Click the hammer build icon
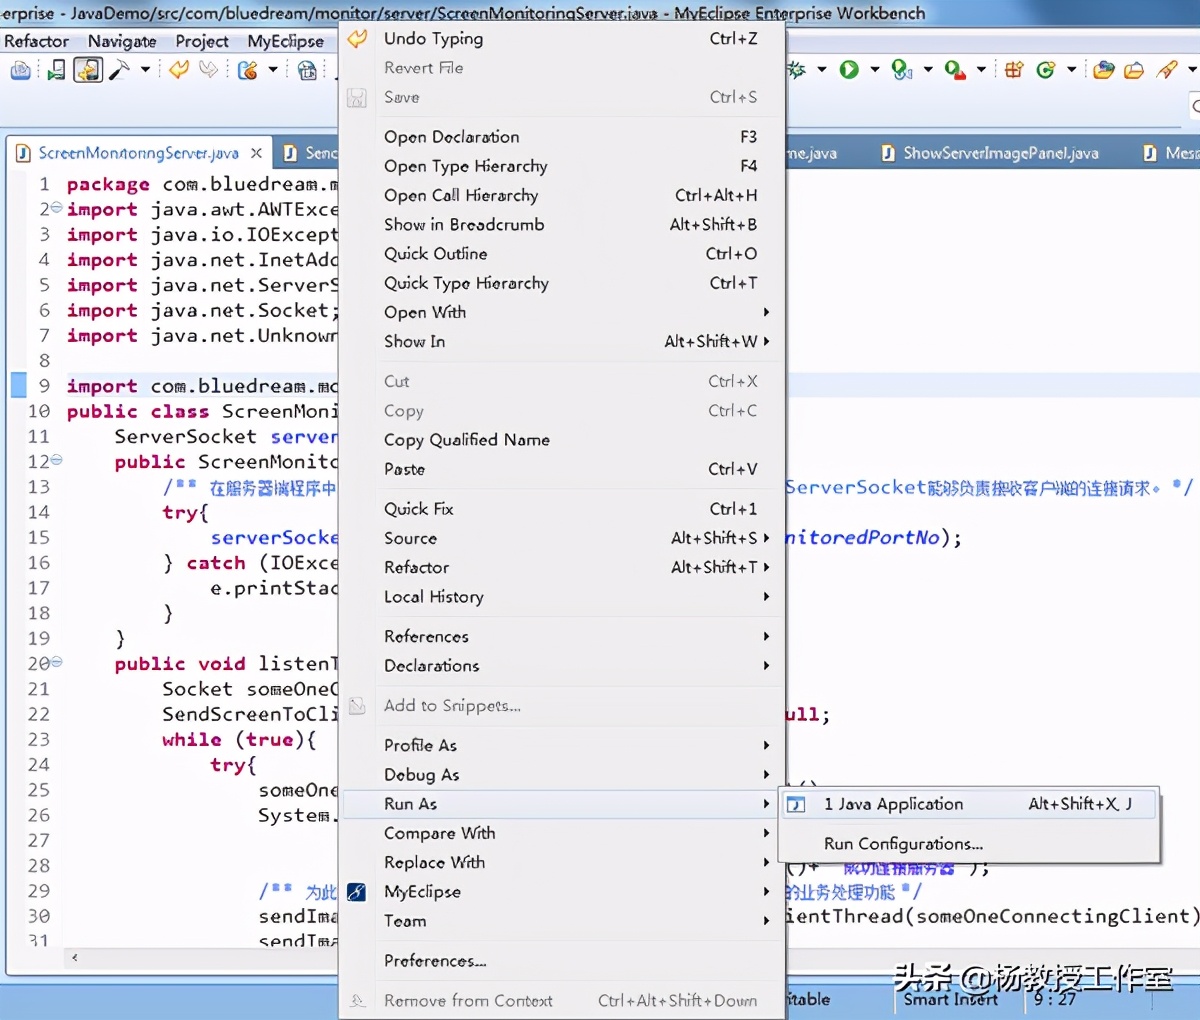Viewport: 1200px width, 1020px height. pyautogui.click(x=119, y=69)
